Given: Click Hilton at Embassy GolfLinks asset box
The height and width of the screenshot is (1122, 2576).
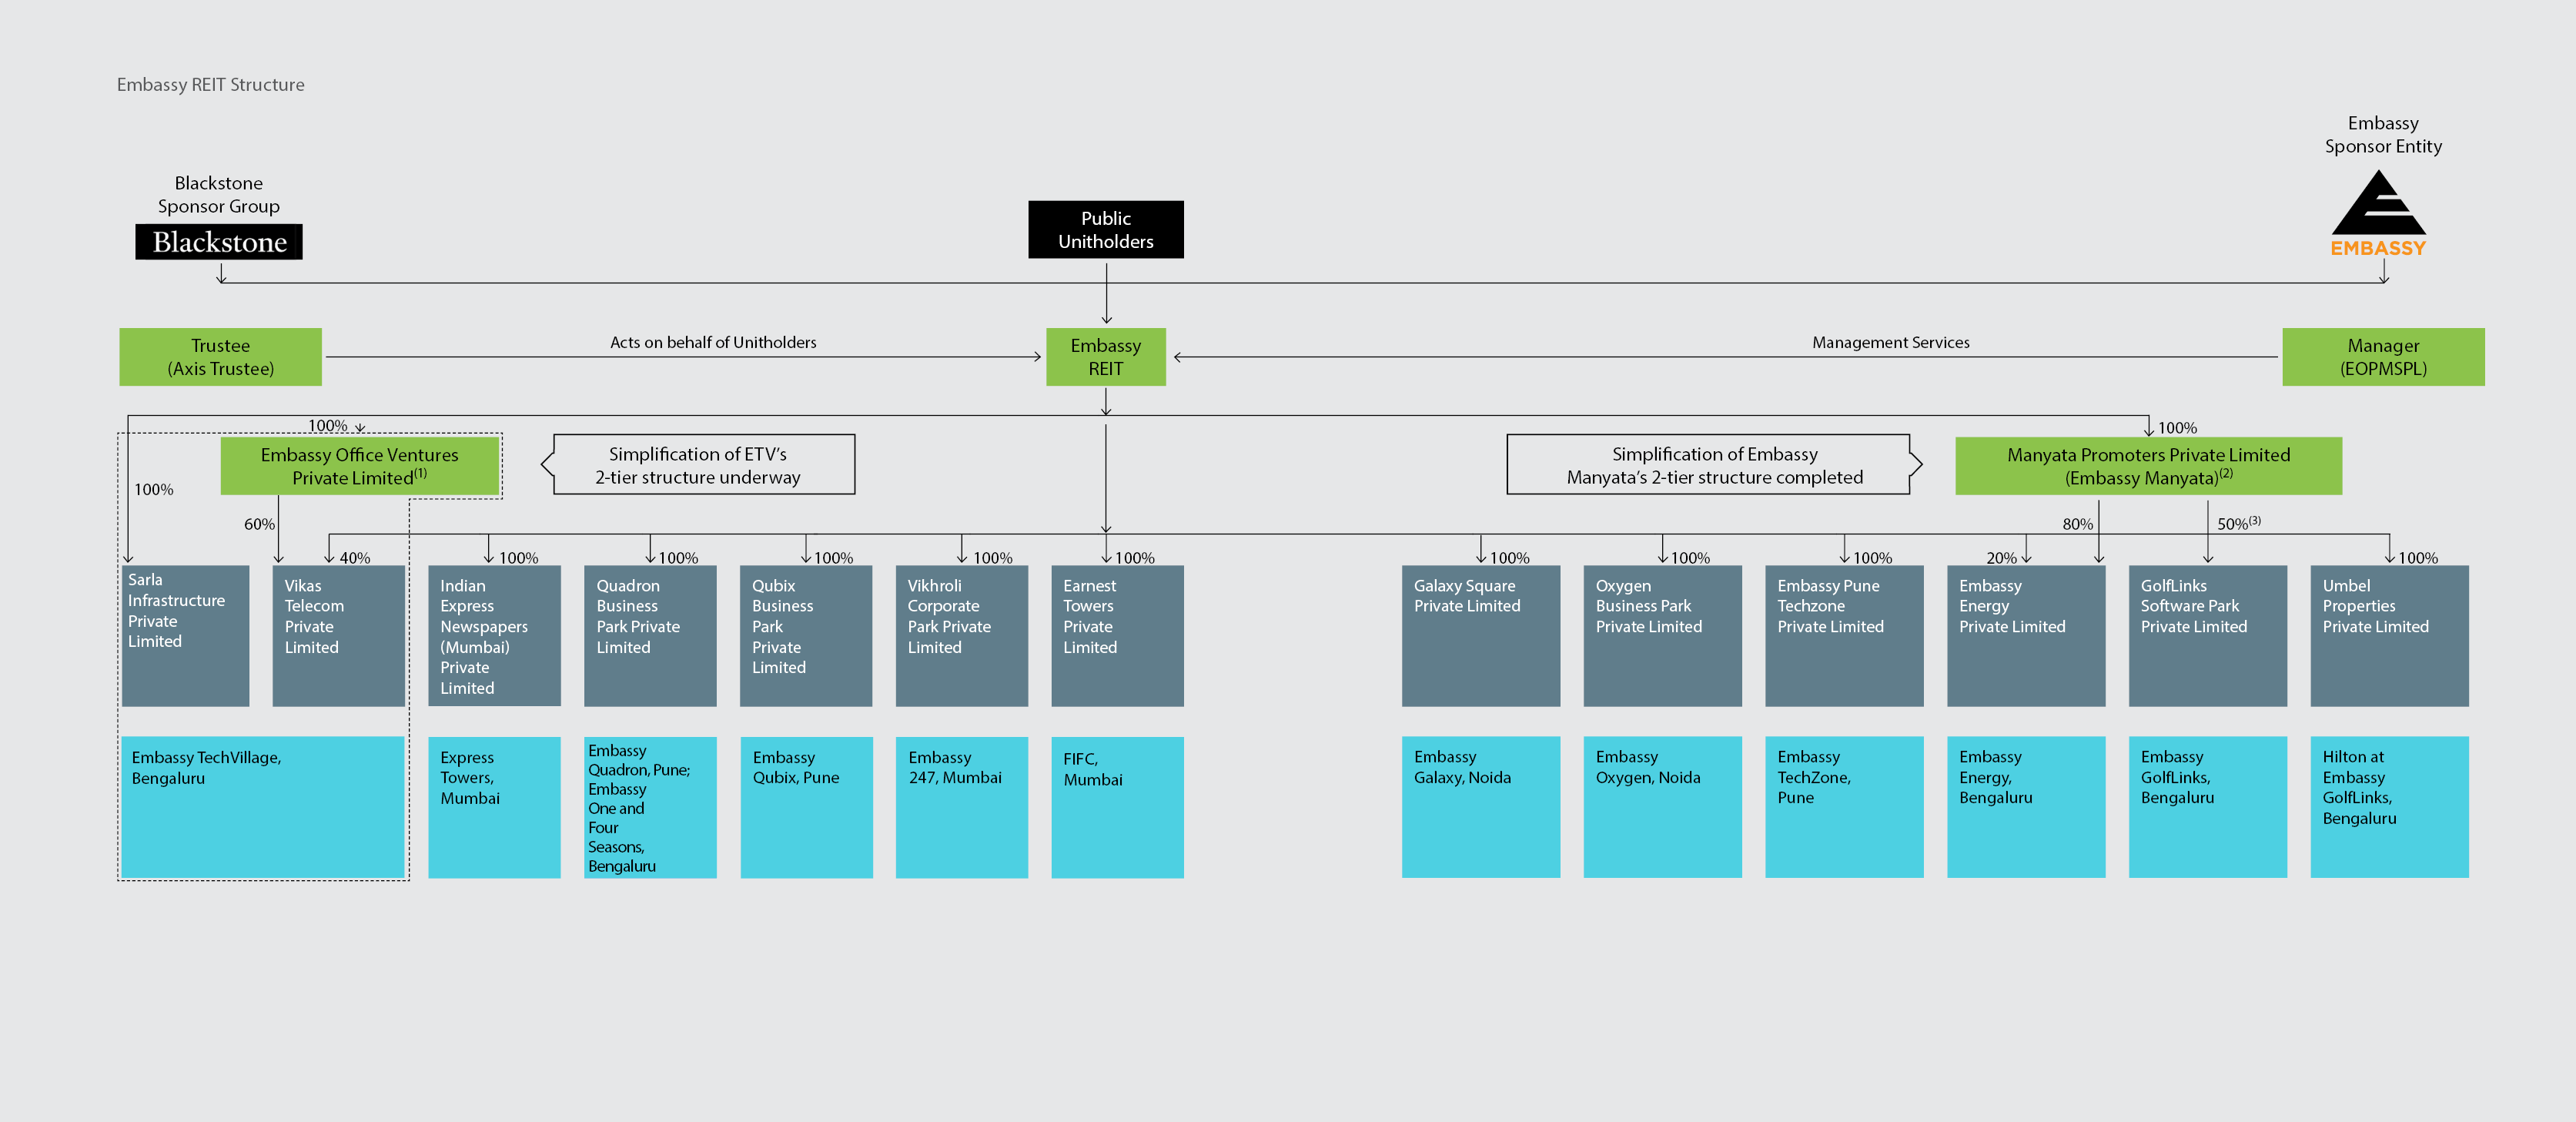Looking at the screenshot, I should point(2390,808).
